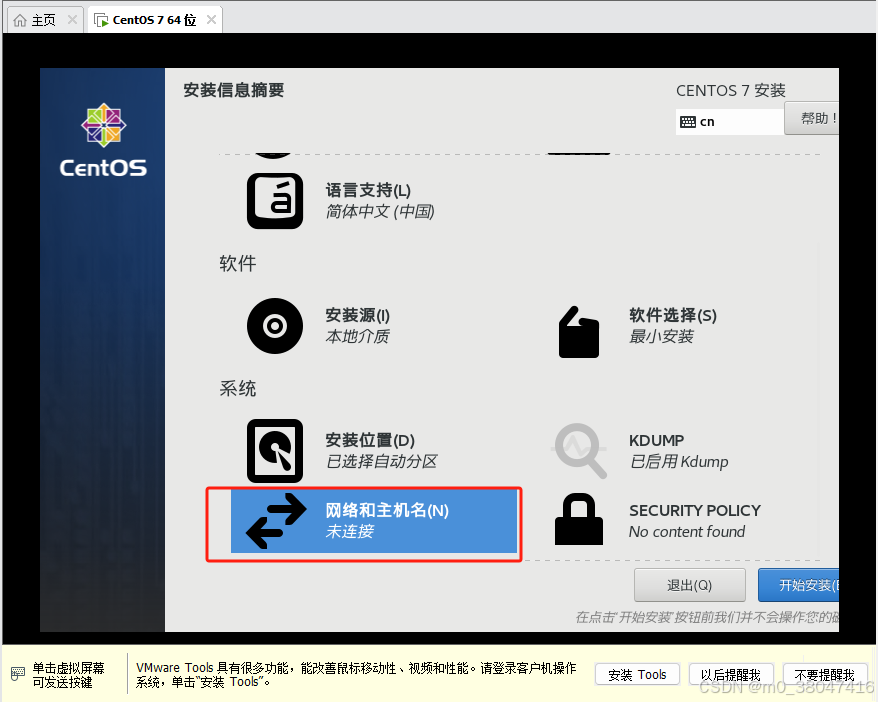Click the 安装源 disc icon
Image resolution: width=878 pixels, height=702 pixels.
pos(275,326)
